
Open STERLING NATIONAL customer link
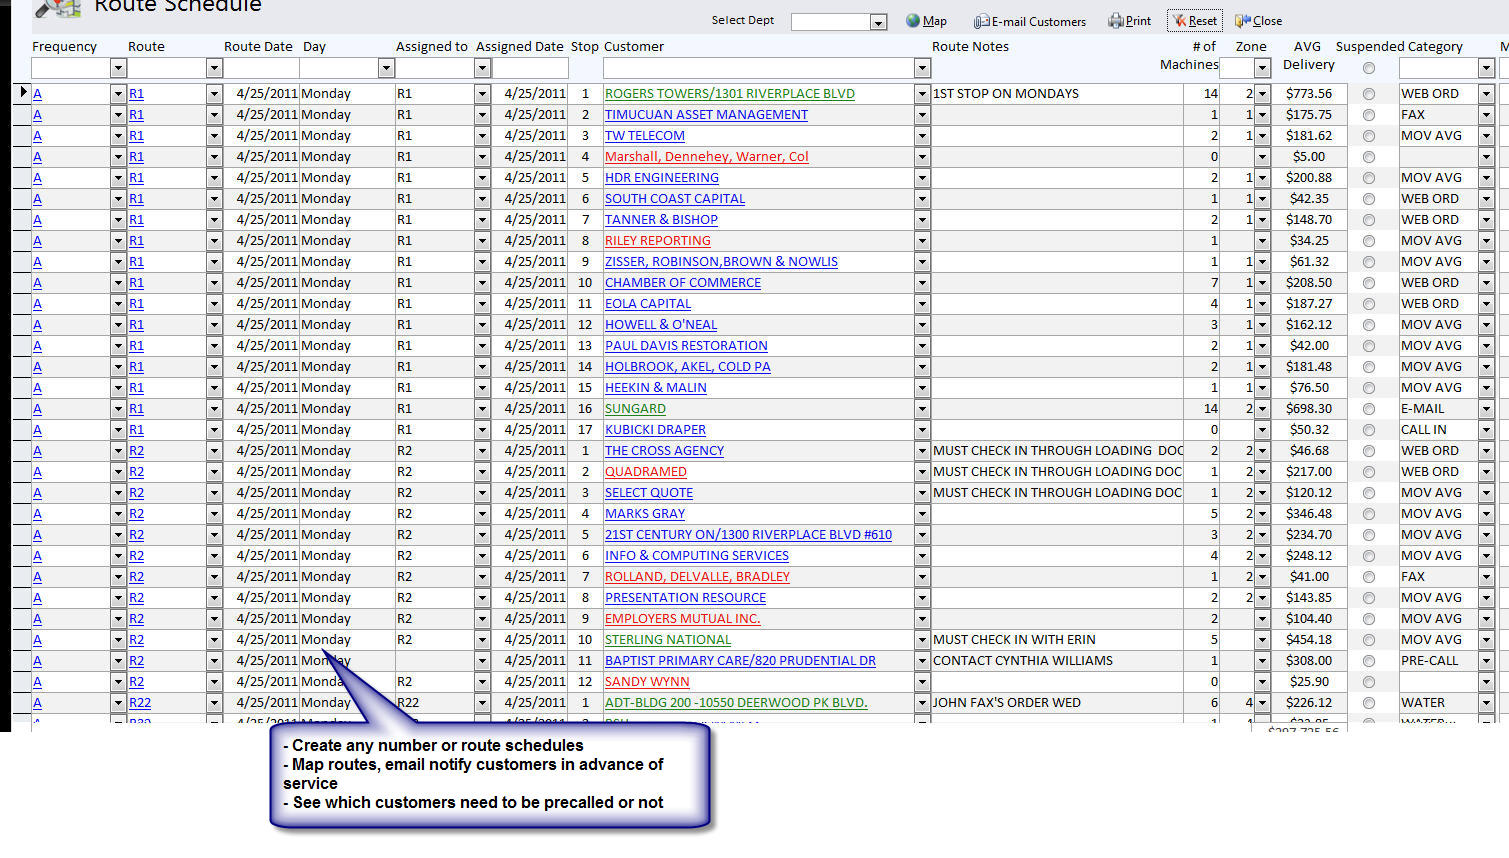click(668, 640)
